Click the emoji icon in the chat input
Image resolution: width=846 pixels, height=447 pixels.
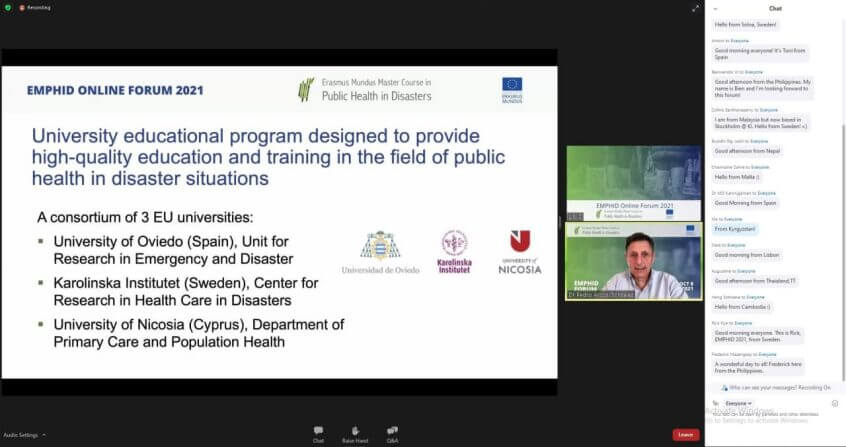click(835, 403)
